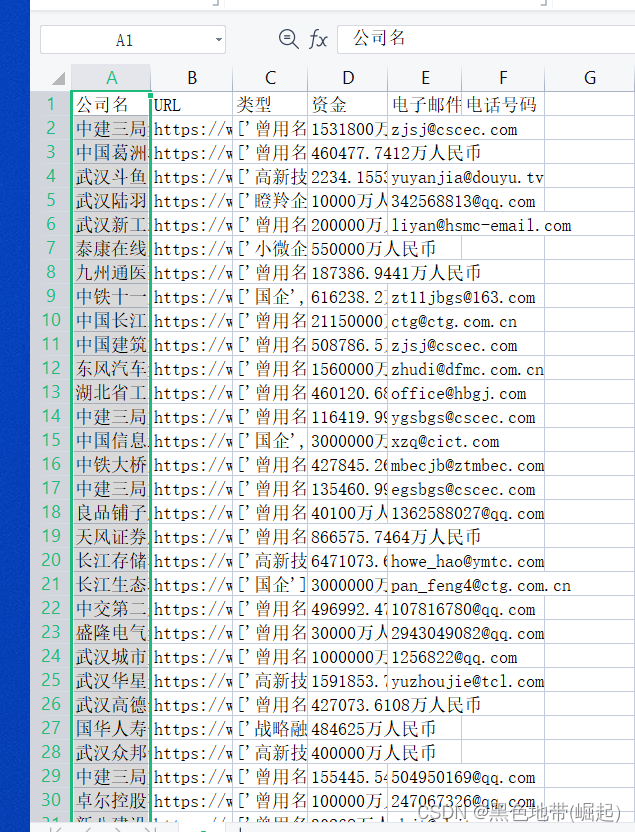
Task: Select column C header
Action: pyautogui.click(x=270, y=78)
